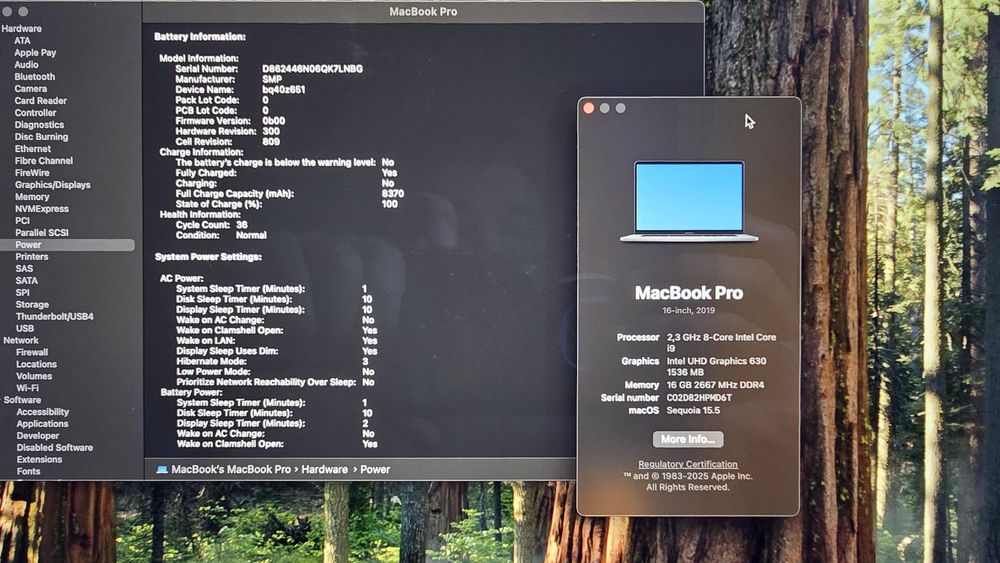Screen dimensions: 1000x563
Task: Collapse the Hardware category header
Action: (22, 29)
